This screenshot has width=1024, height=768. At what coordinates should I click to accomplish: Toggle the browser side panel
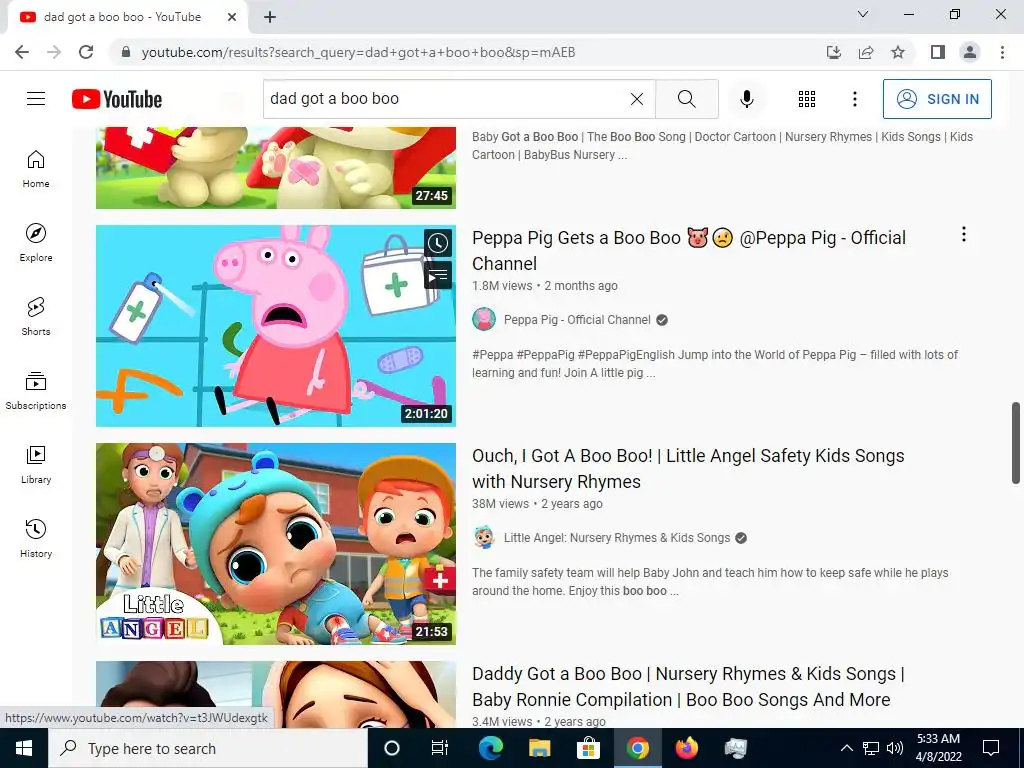tap(938, 52)
